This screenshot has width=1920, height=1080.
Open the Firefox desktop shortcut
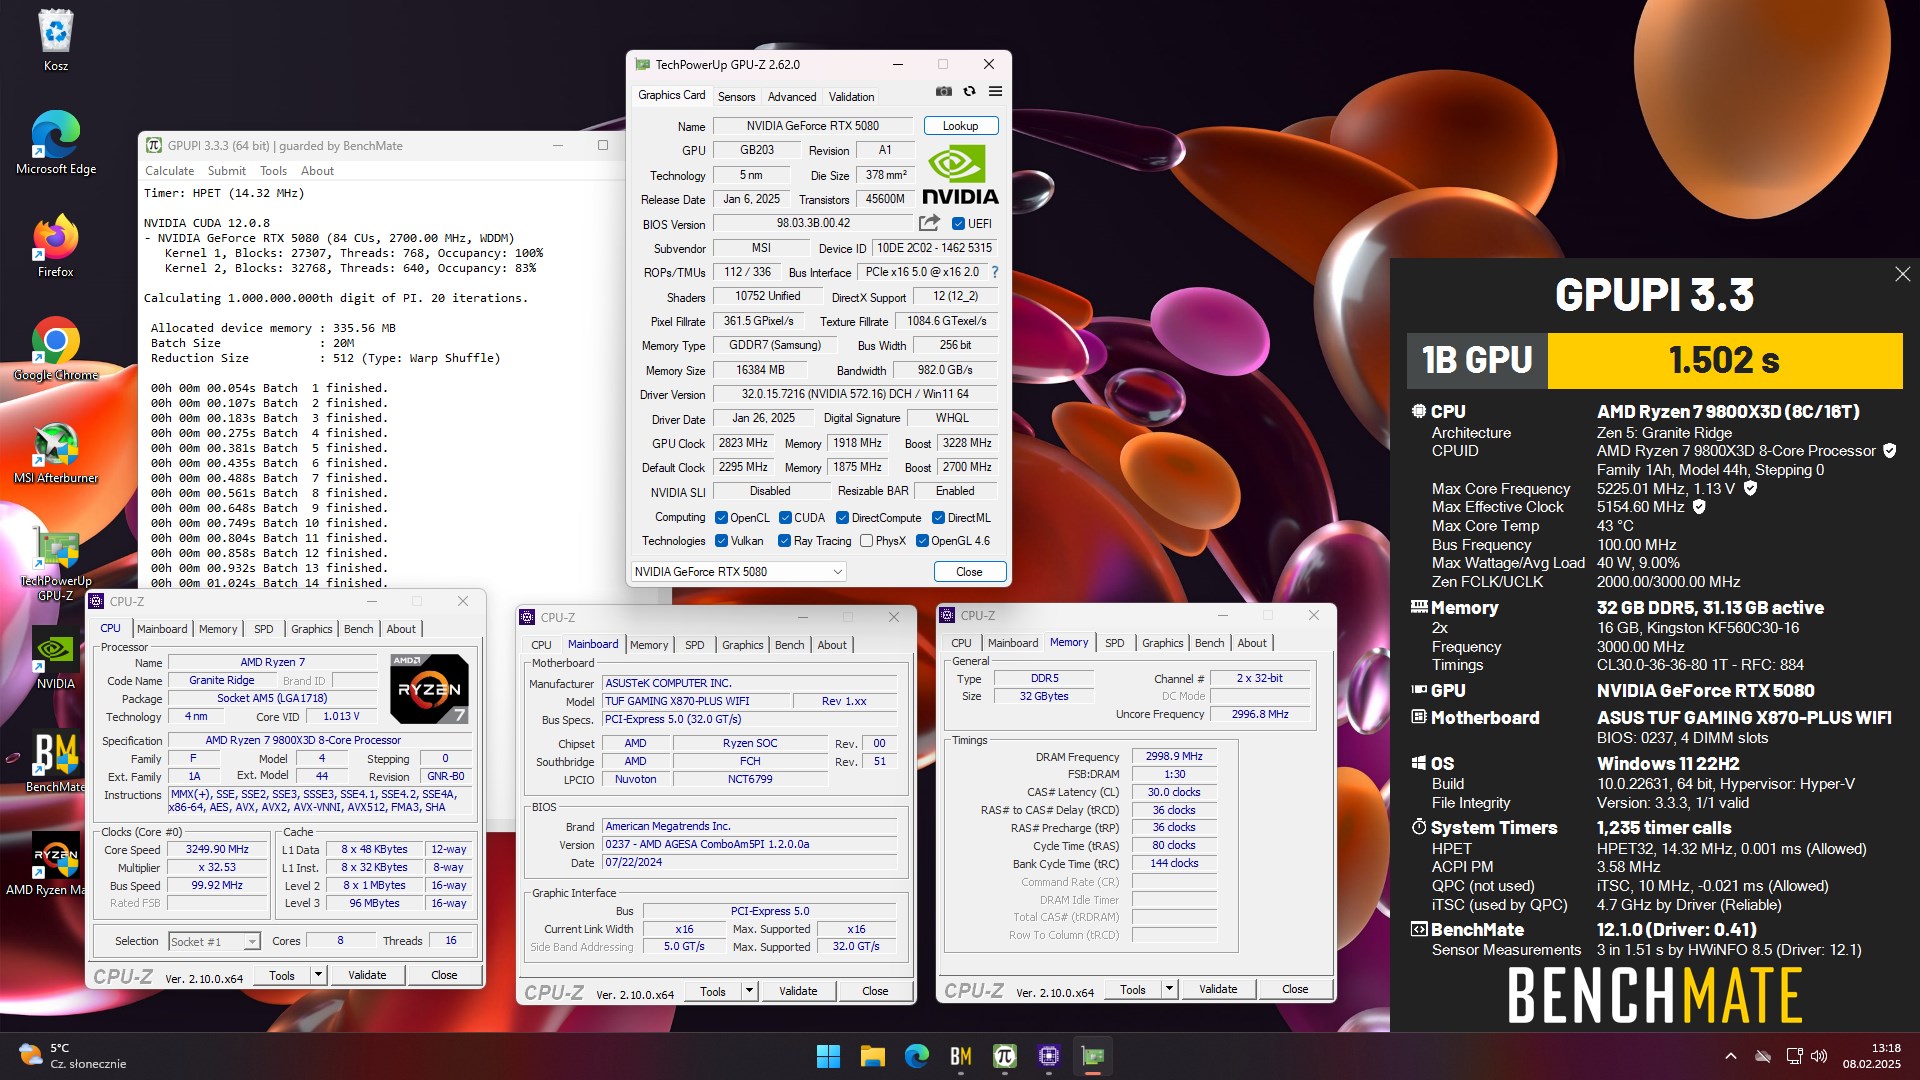56,246
